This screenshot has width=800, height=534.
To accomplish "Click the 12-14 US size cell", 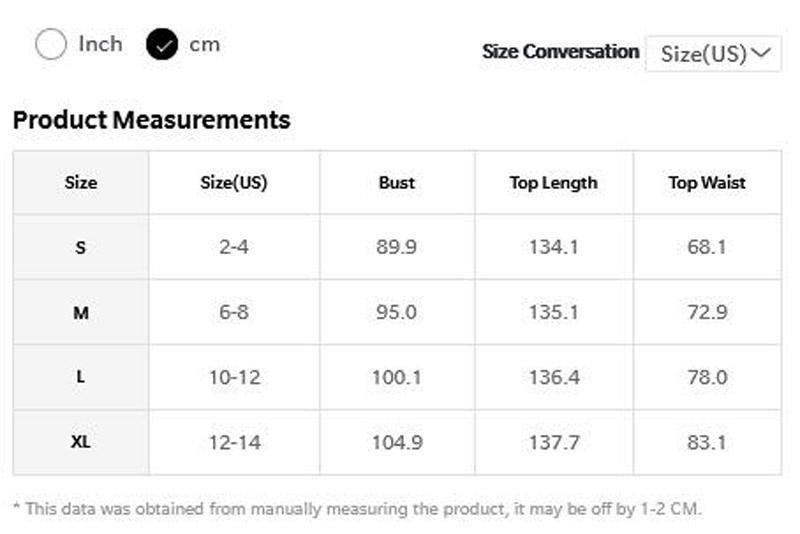I will point(234,442).
